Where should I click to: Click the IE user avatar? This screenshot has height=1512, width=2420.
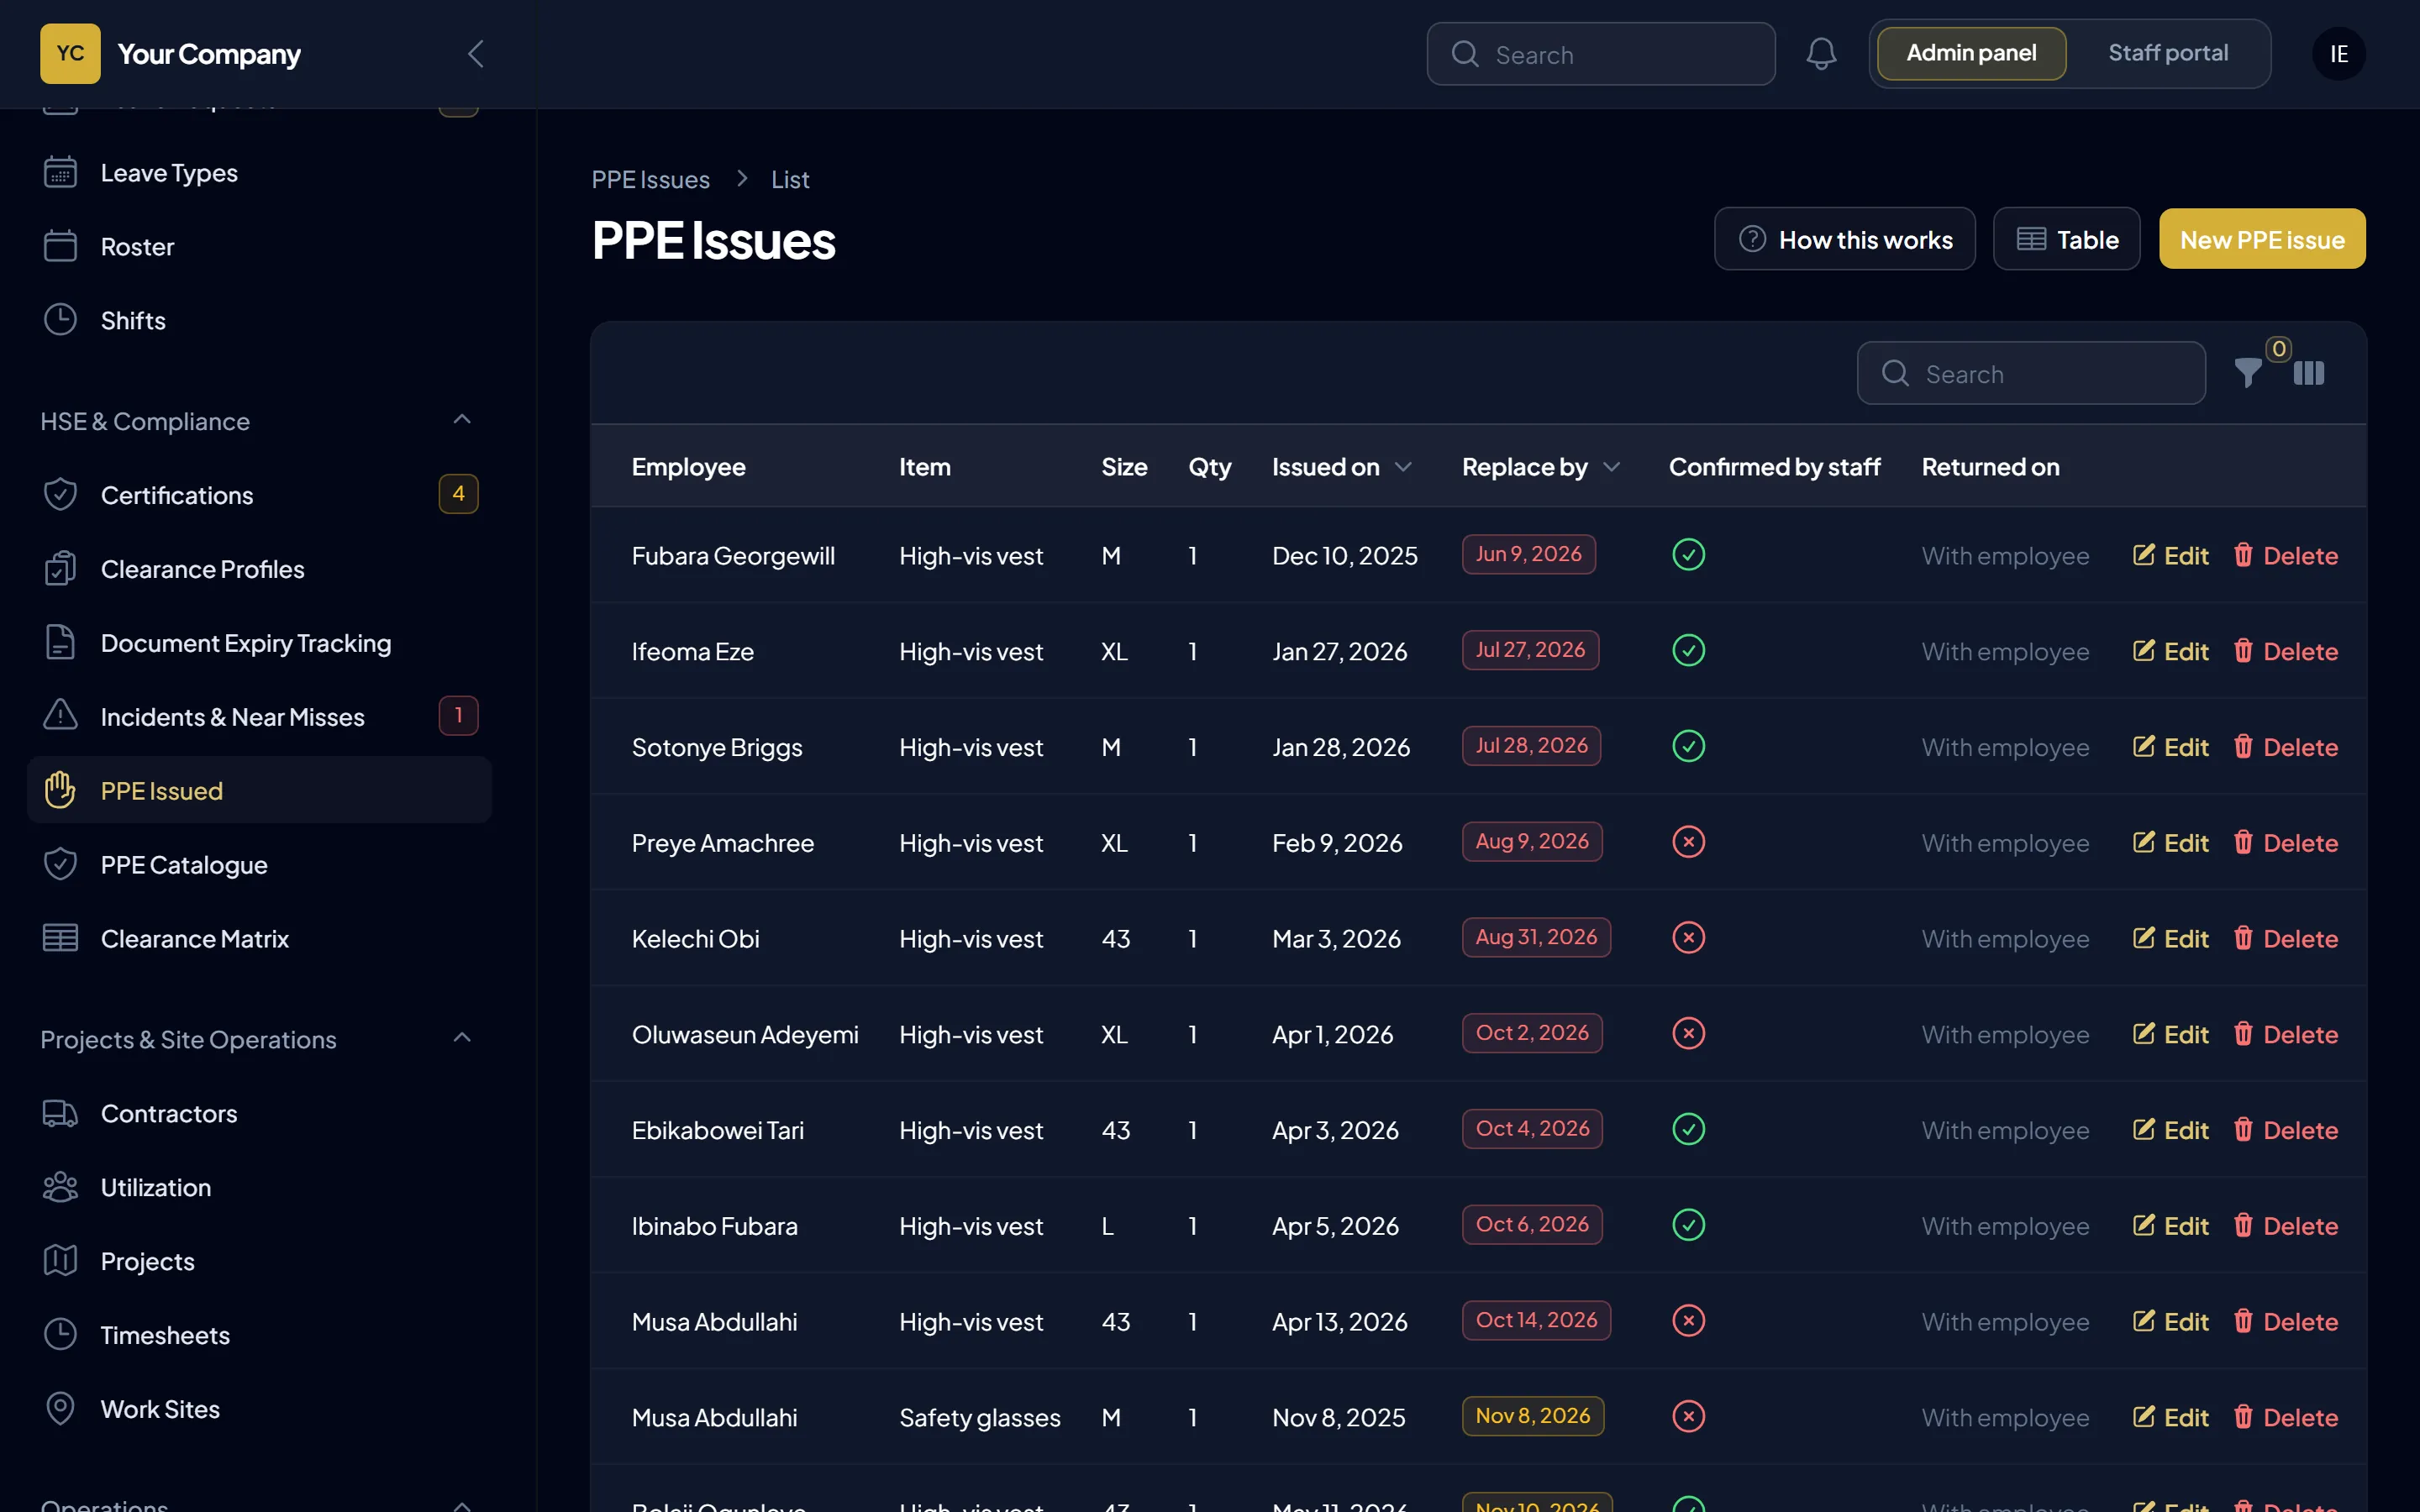tap(2338, 54)
